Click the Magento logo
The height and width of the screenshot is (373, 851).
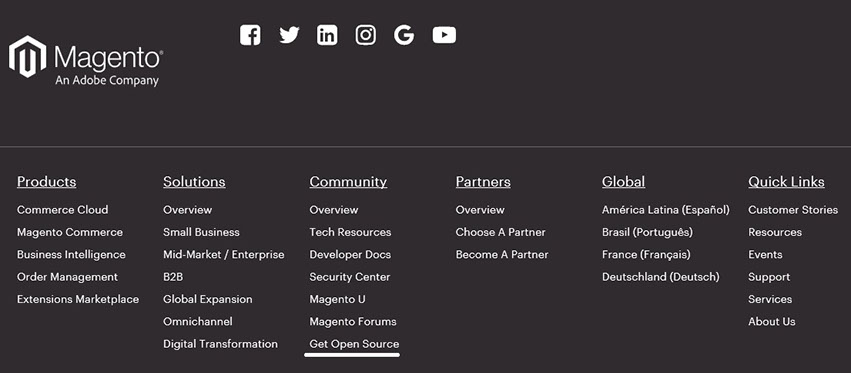[x=86, y=60]
